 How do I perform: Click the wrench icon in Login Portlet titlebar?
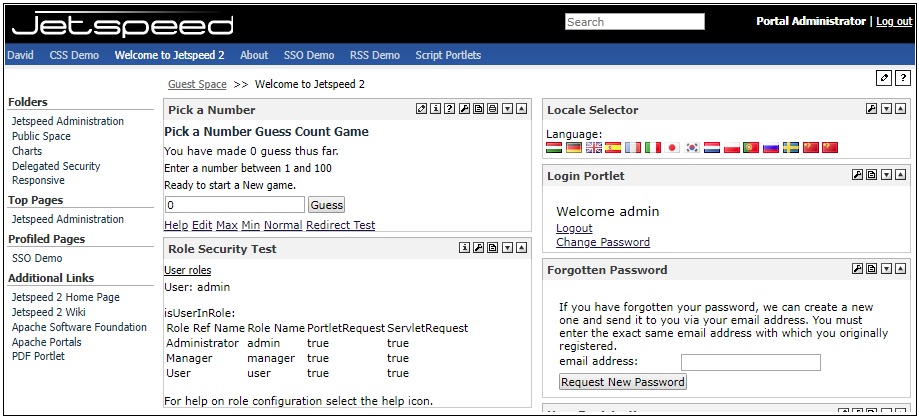[x=857, y=175]
